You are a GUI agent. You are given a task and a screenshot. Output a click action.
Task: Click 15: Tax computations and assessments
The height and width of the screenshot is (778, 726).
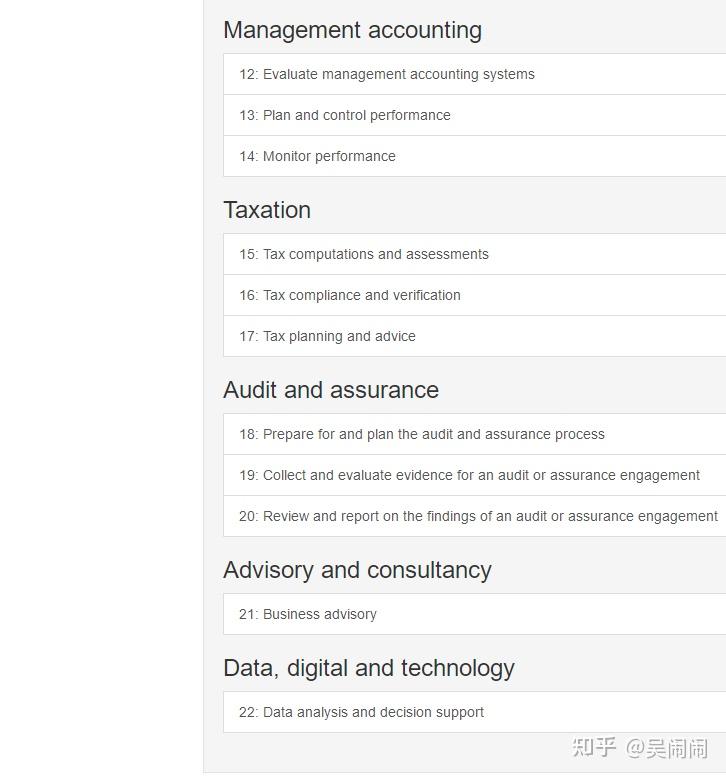[x=364, y=254]
